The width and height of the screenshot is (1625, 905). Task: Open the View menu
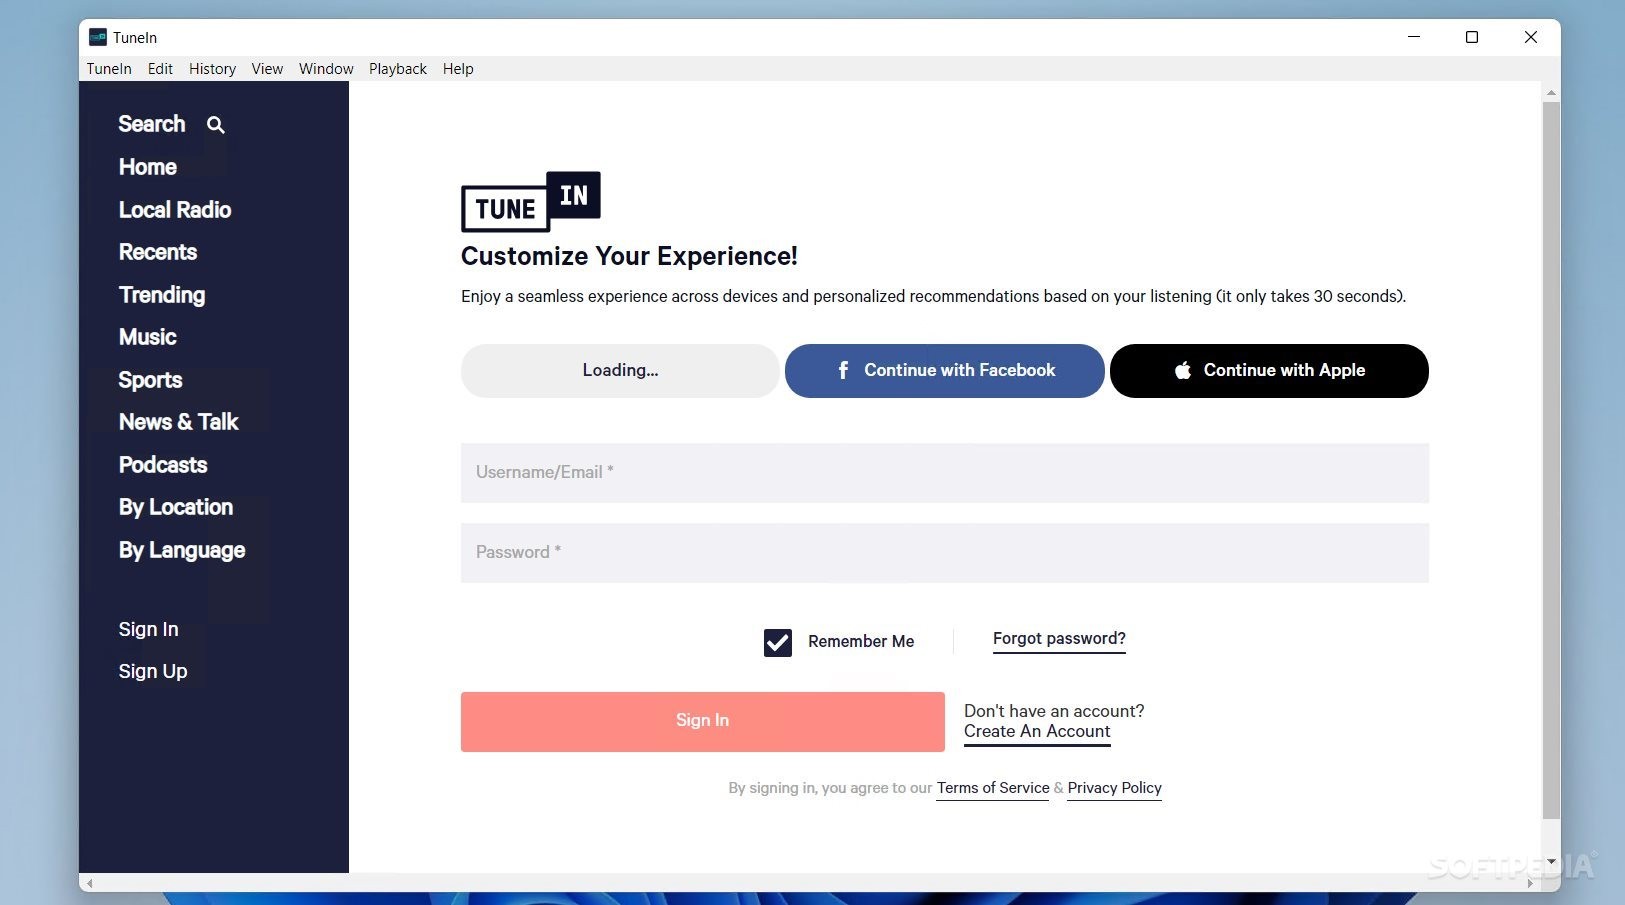(x=267, y=69)
